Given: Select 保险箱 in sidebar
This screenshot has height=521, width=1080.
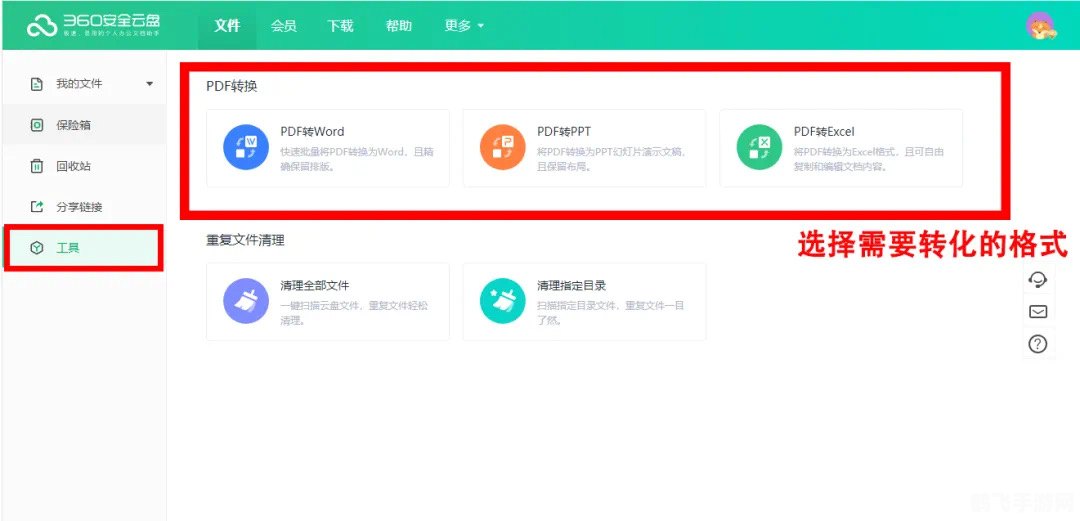Looking at the screenshot, I should 84,125.
